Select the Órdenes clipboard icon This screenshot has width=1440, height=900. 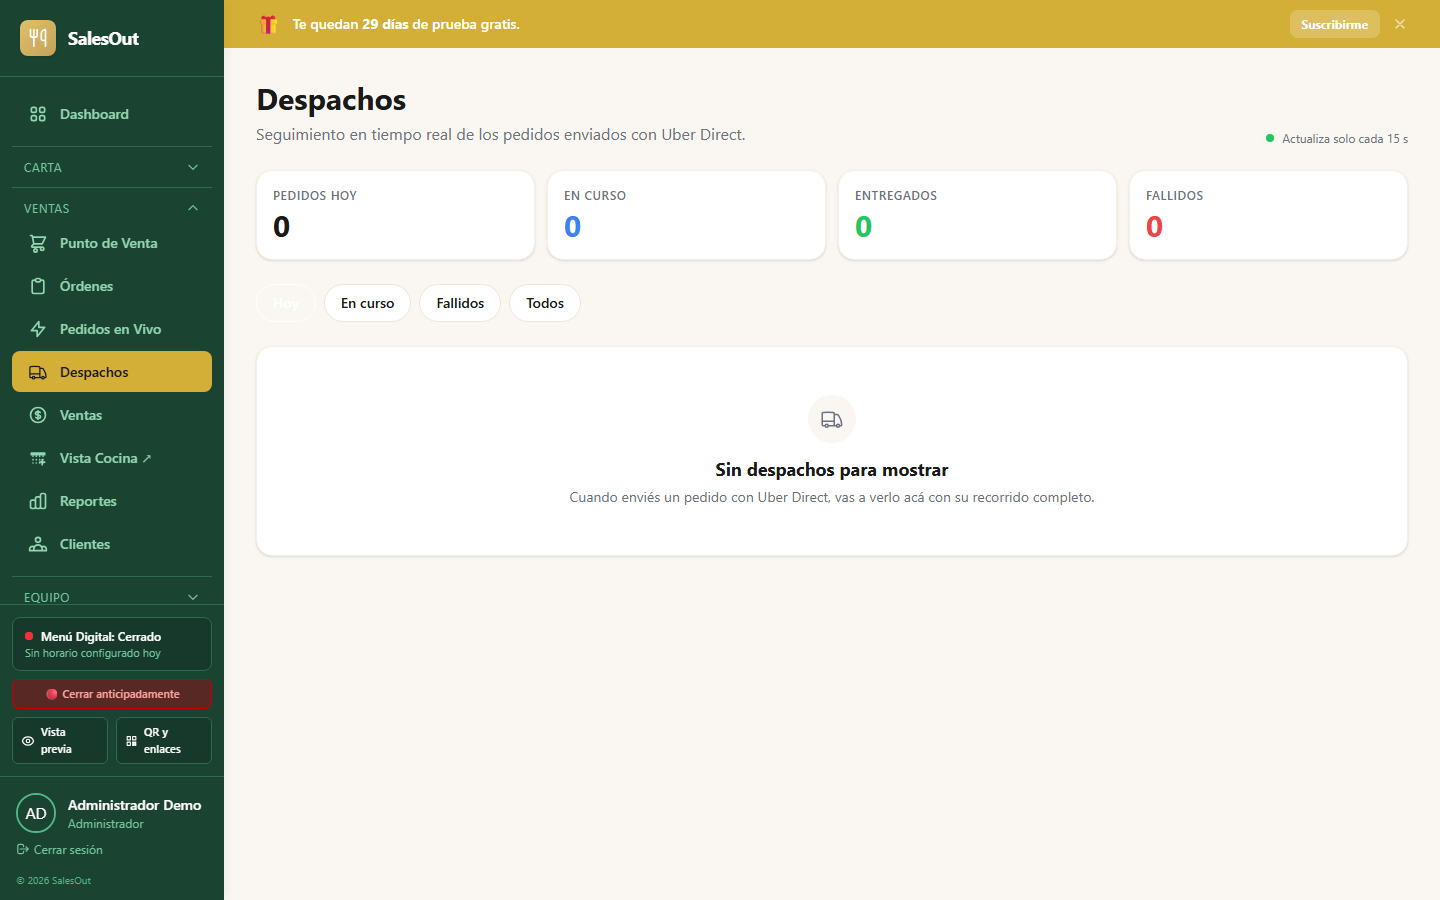coord(38,286)
